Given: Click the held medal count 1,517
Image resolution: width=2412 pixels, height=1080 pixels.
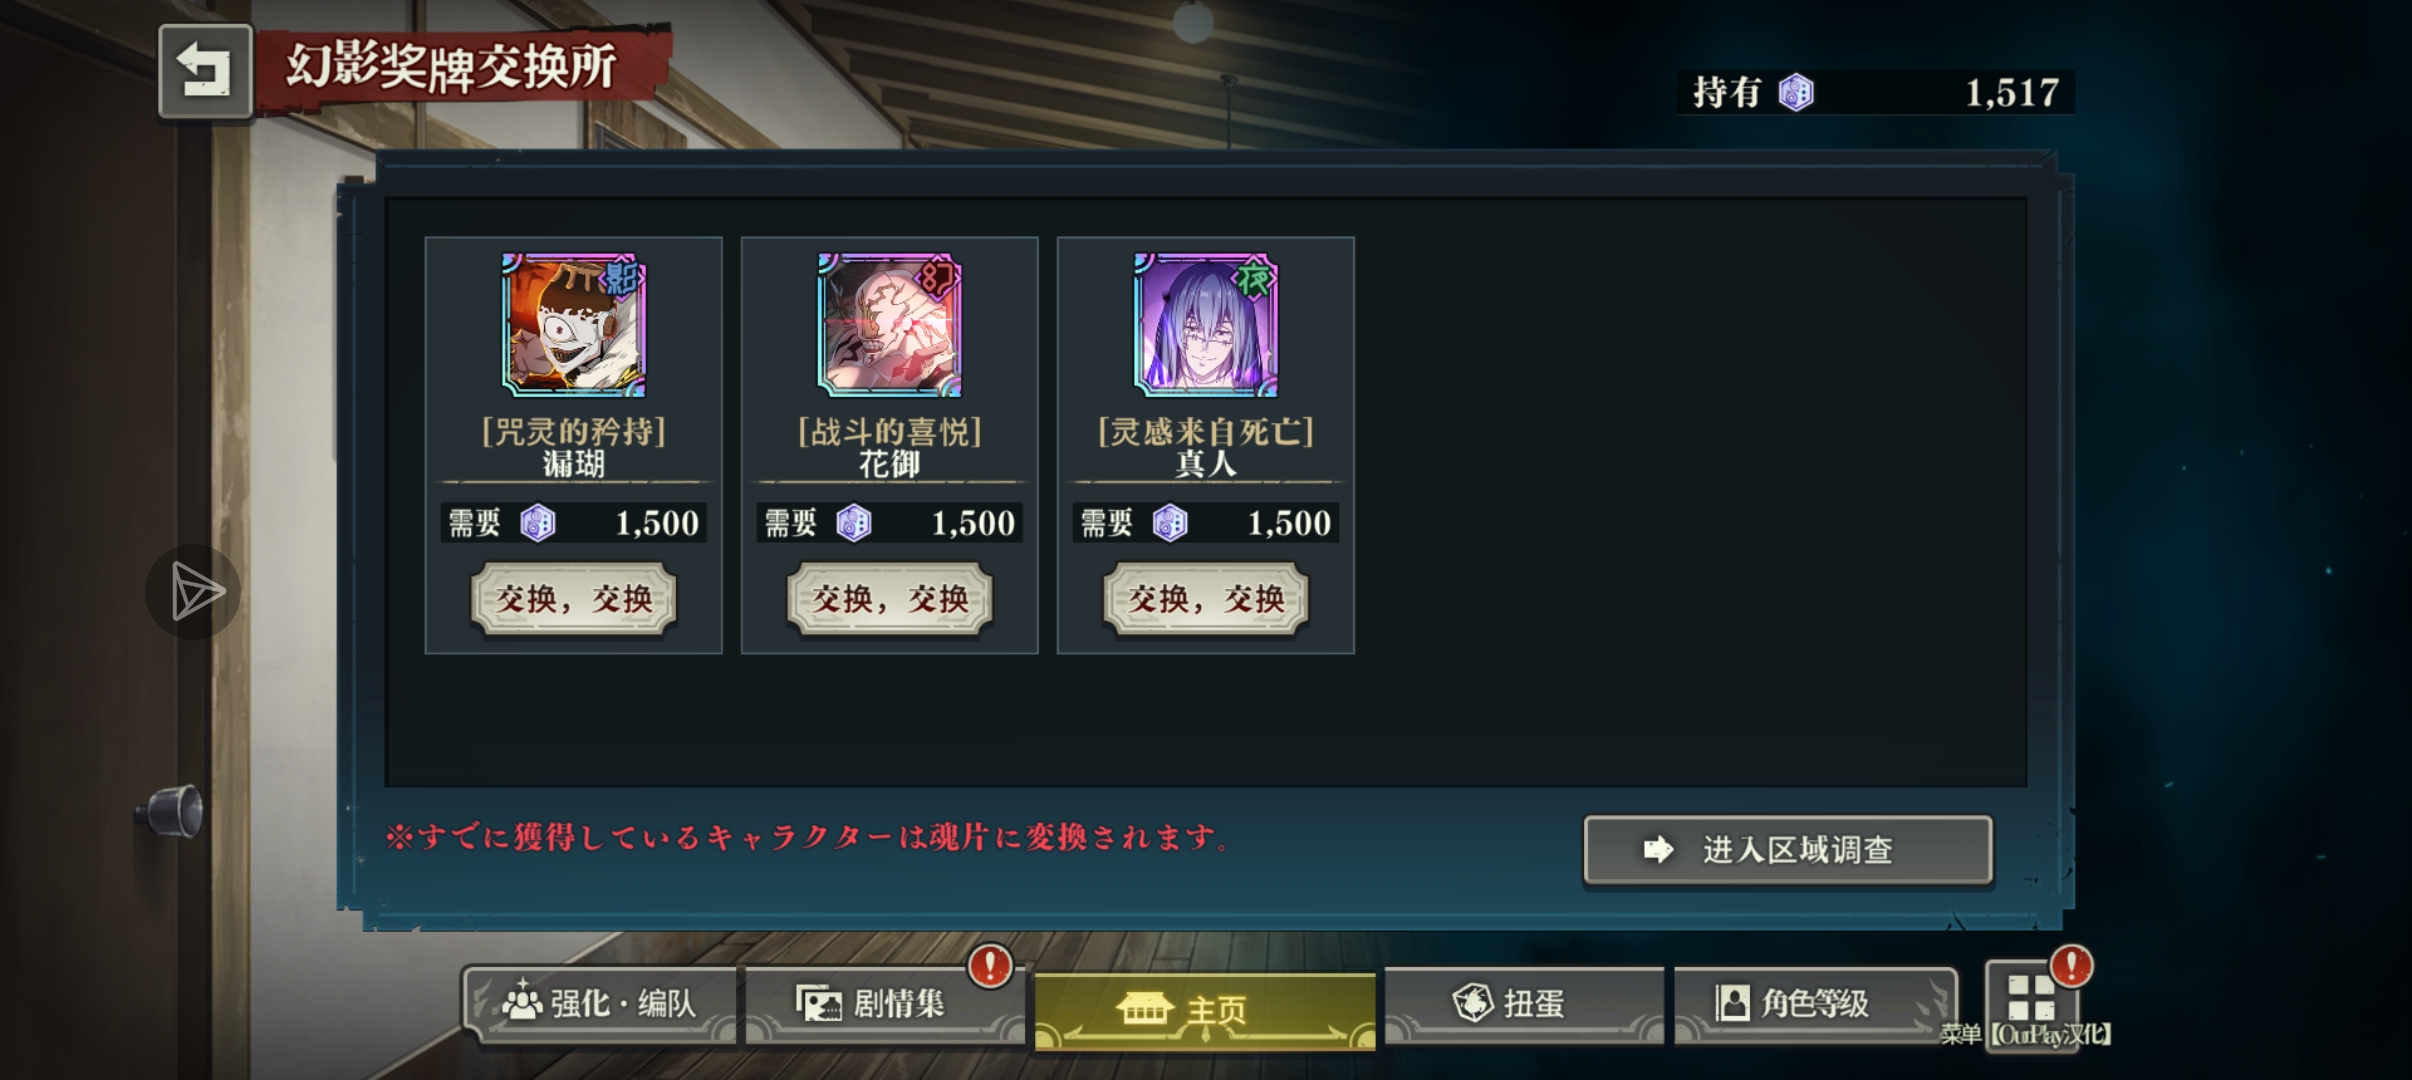Looking at the screenshot, I should click(x=2012, y=93).
